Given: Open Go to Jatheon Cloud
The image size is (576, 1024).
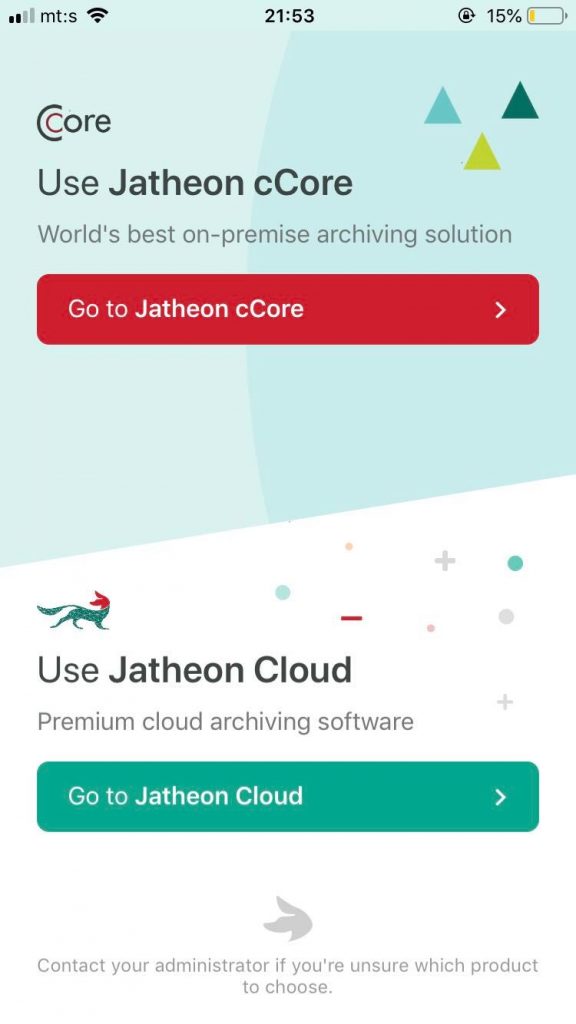Looking at the screenshot, I should (x=288, y=796).
